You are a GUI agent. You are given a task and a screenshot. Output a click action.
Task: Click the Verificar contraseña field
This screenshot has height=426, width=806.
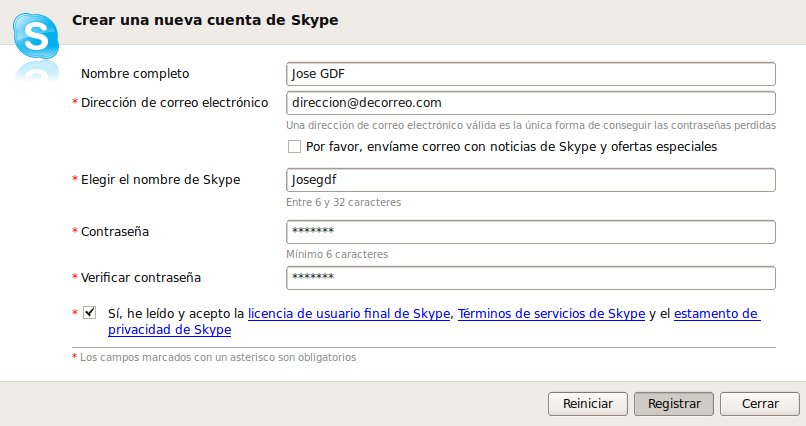(530, 278)
